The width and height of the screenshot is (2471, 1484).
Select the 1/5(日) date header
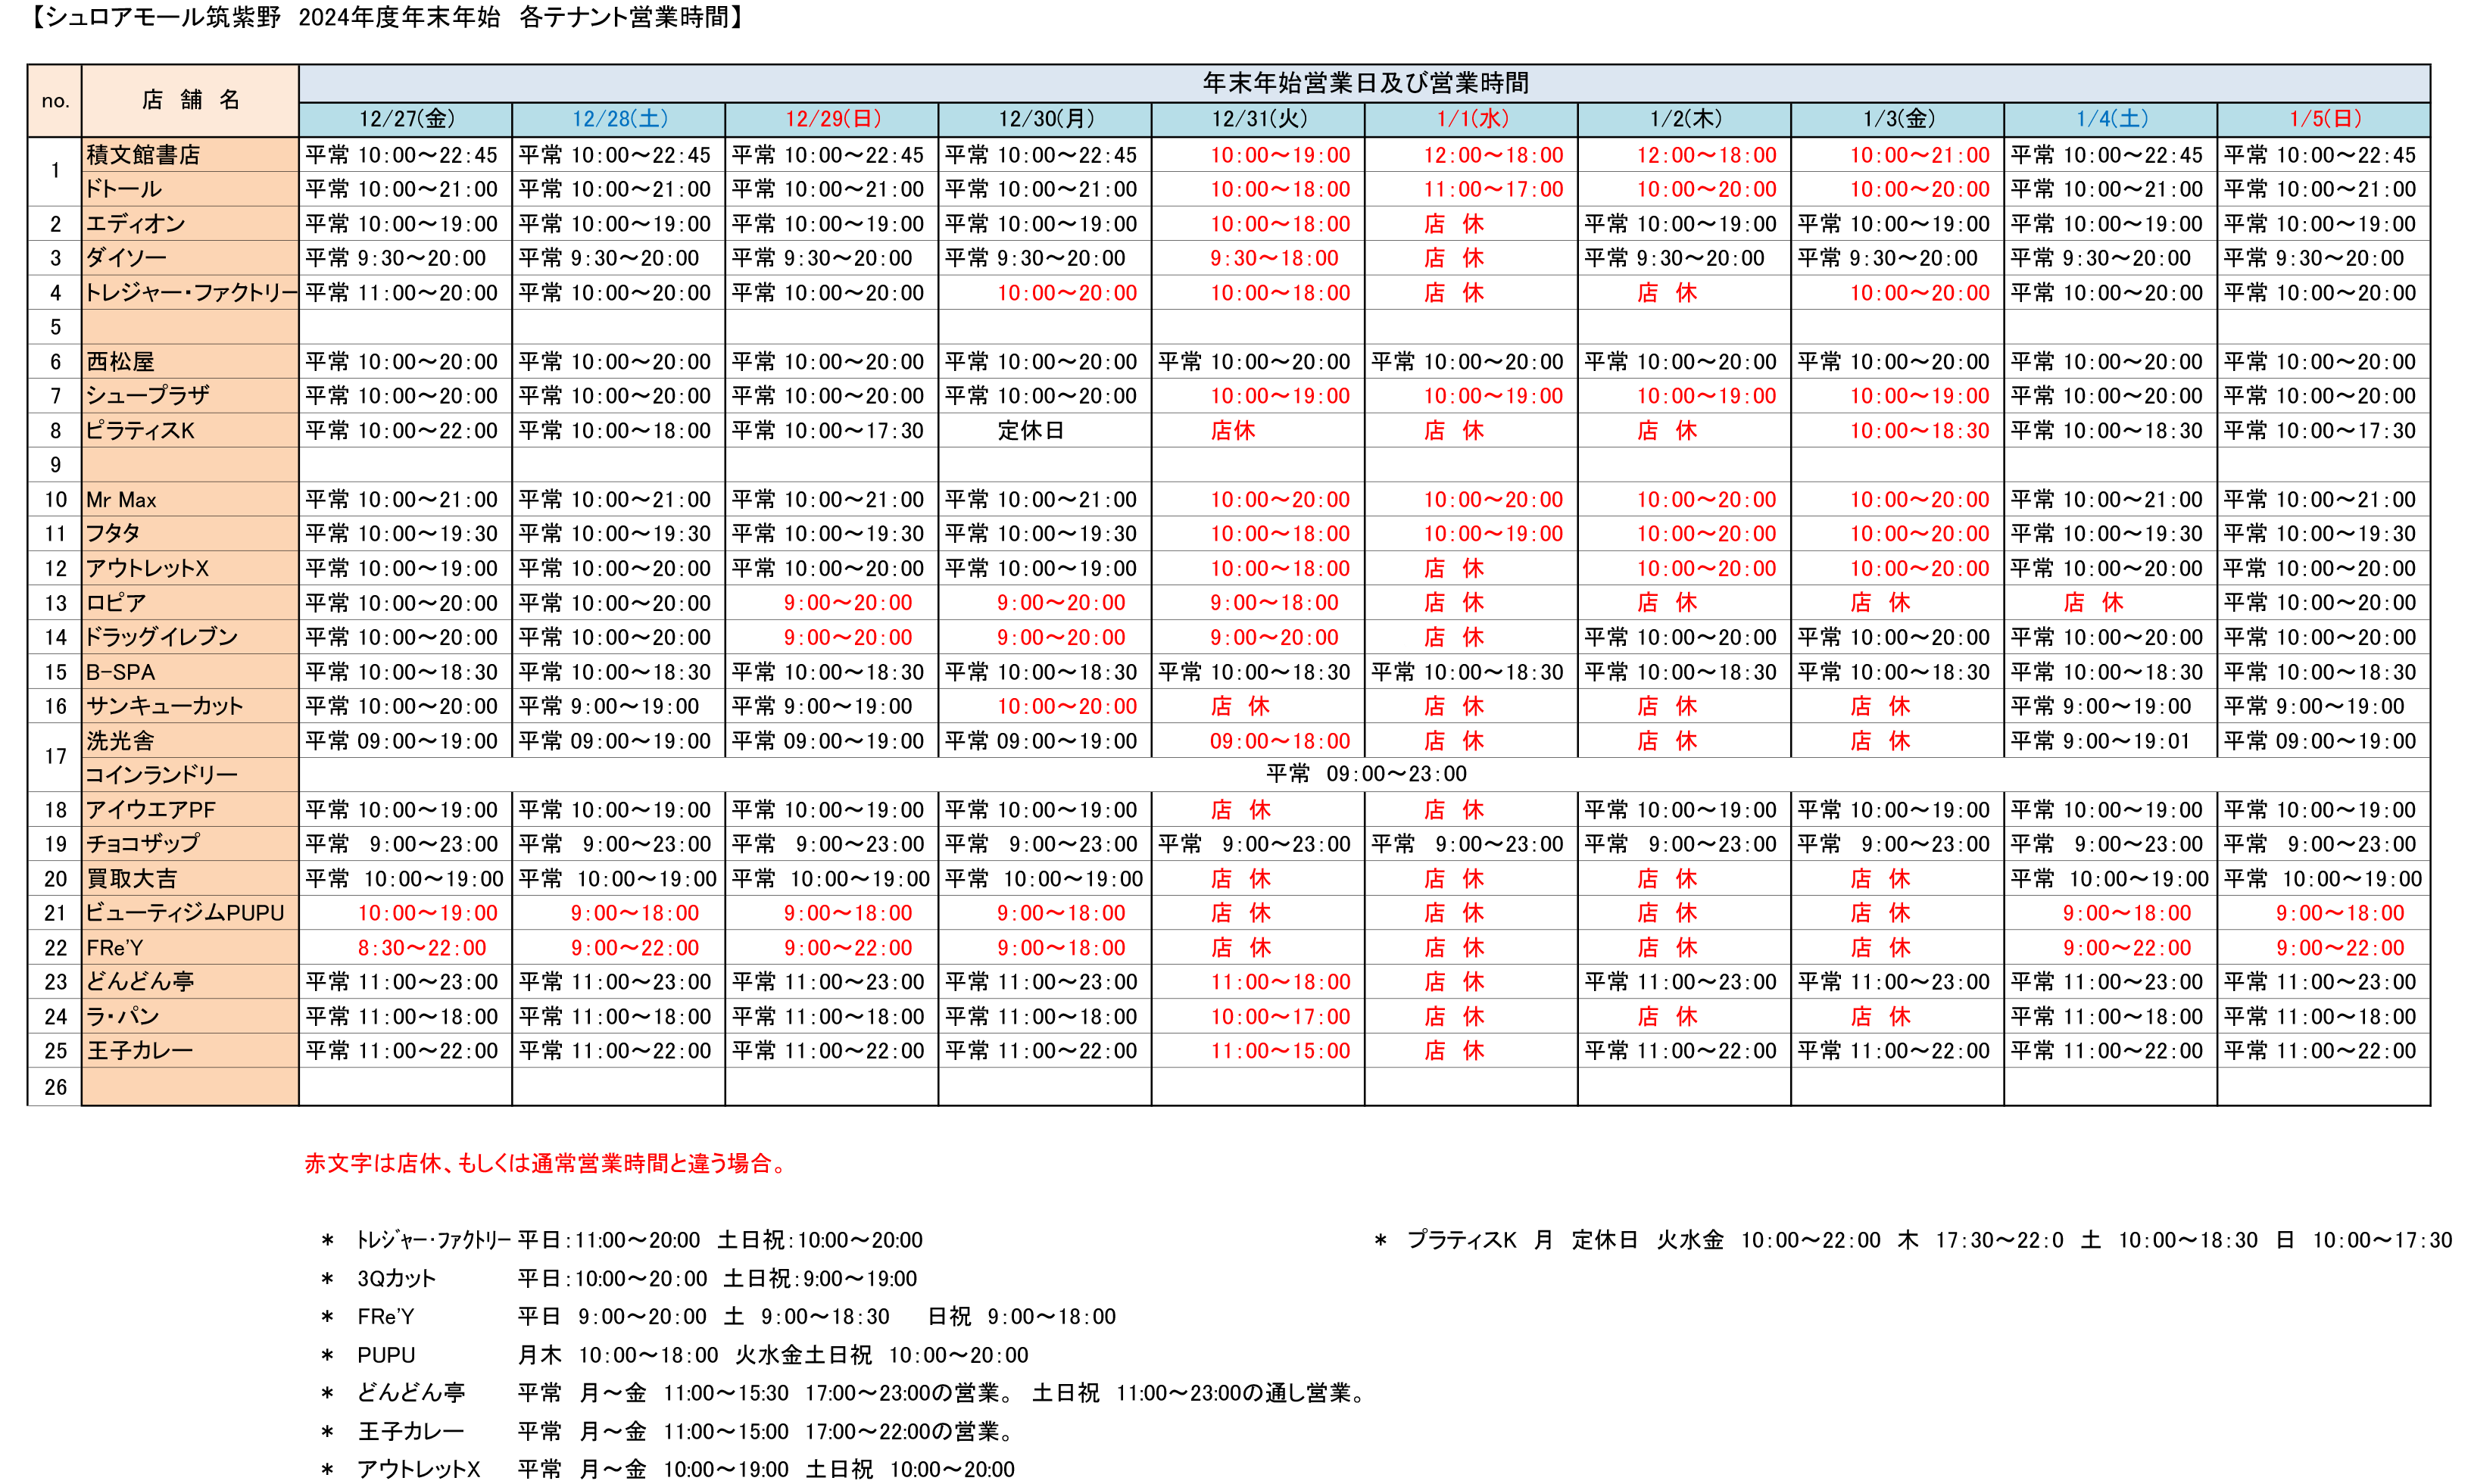2324,119
